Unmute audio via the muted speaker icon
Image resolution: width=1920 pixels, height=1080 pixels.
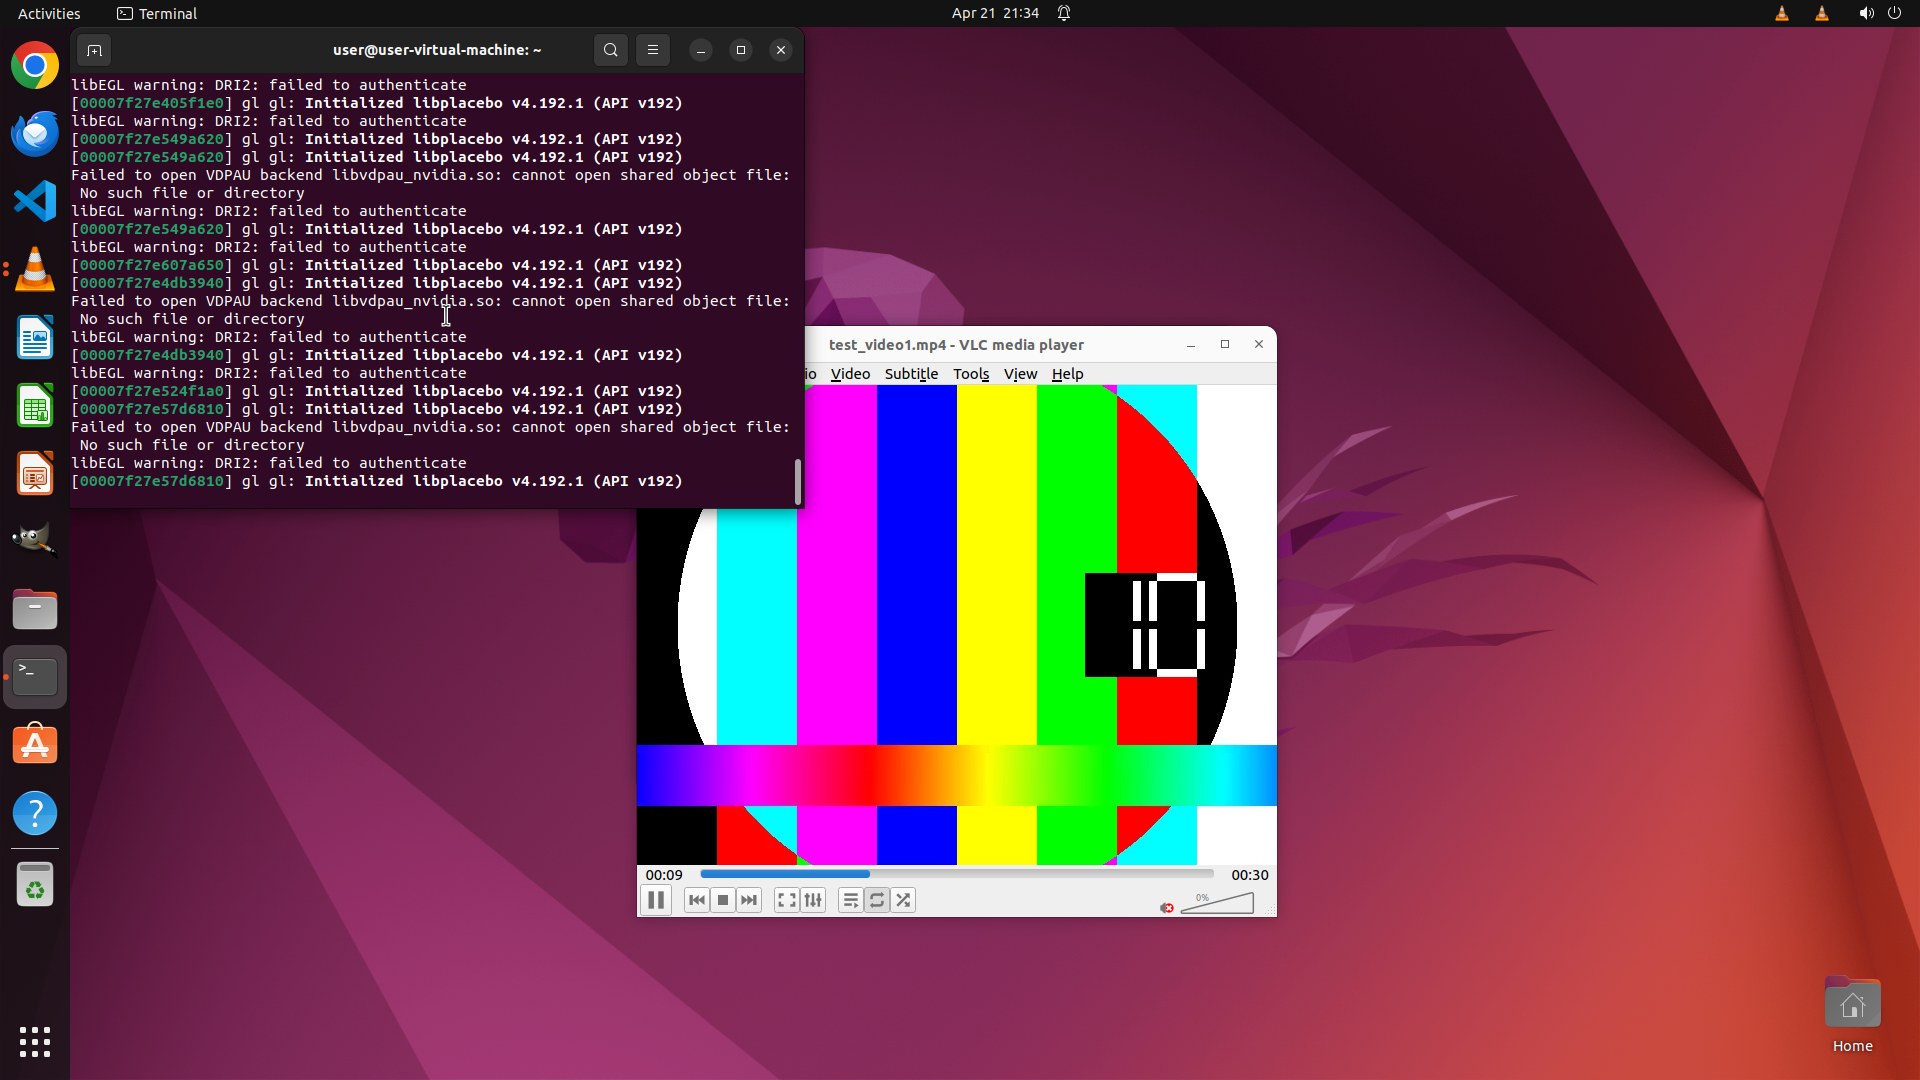pyautogui.click(x=1166, y=907)
